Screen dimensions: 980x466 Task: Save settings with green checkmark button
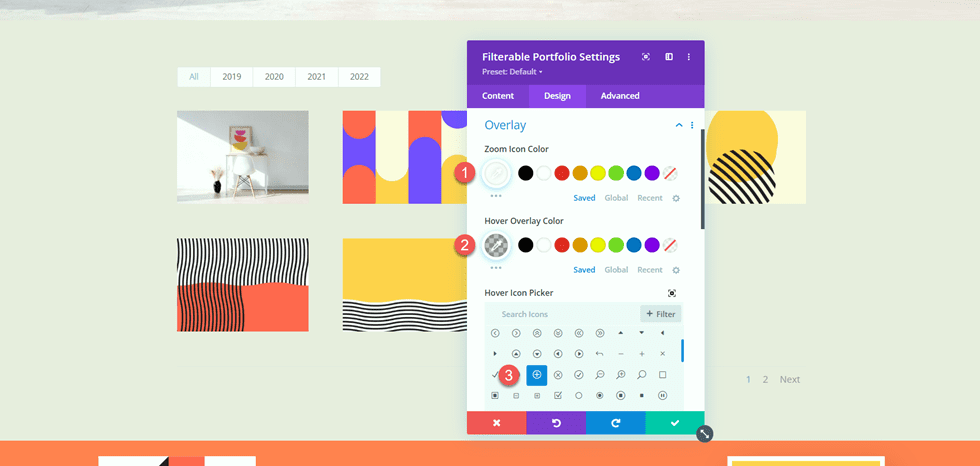(675, 423)
